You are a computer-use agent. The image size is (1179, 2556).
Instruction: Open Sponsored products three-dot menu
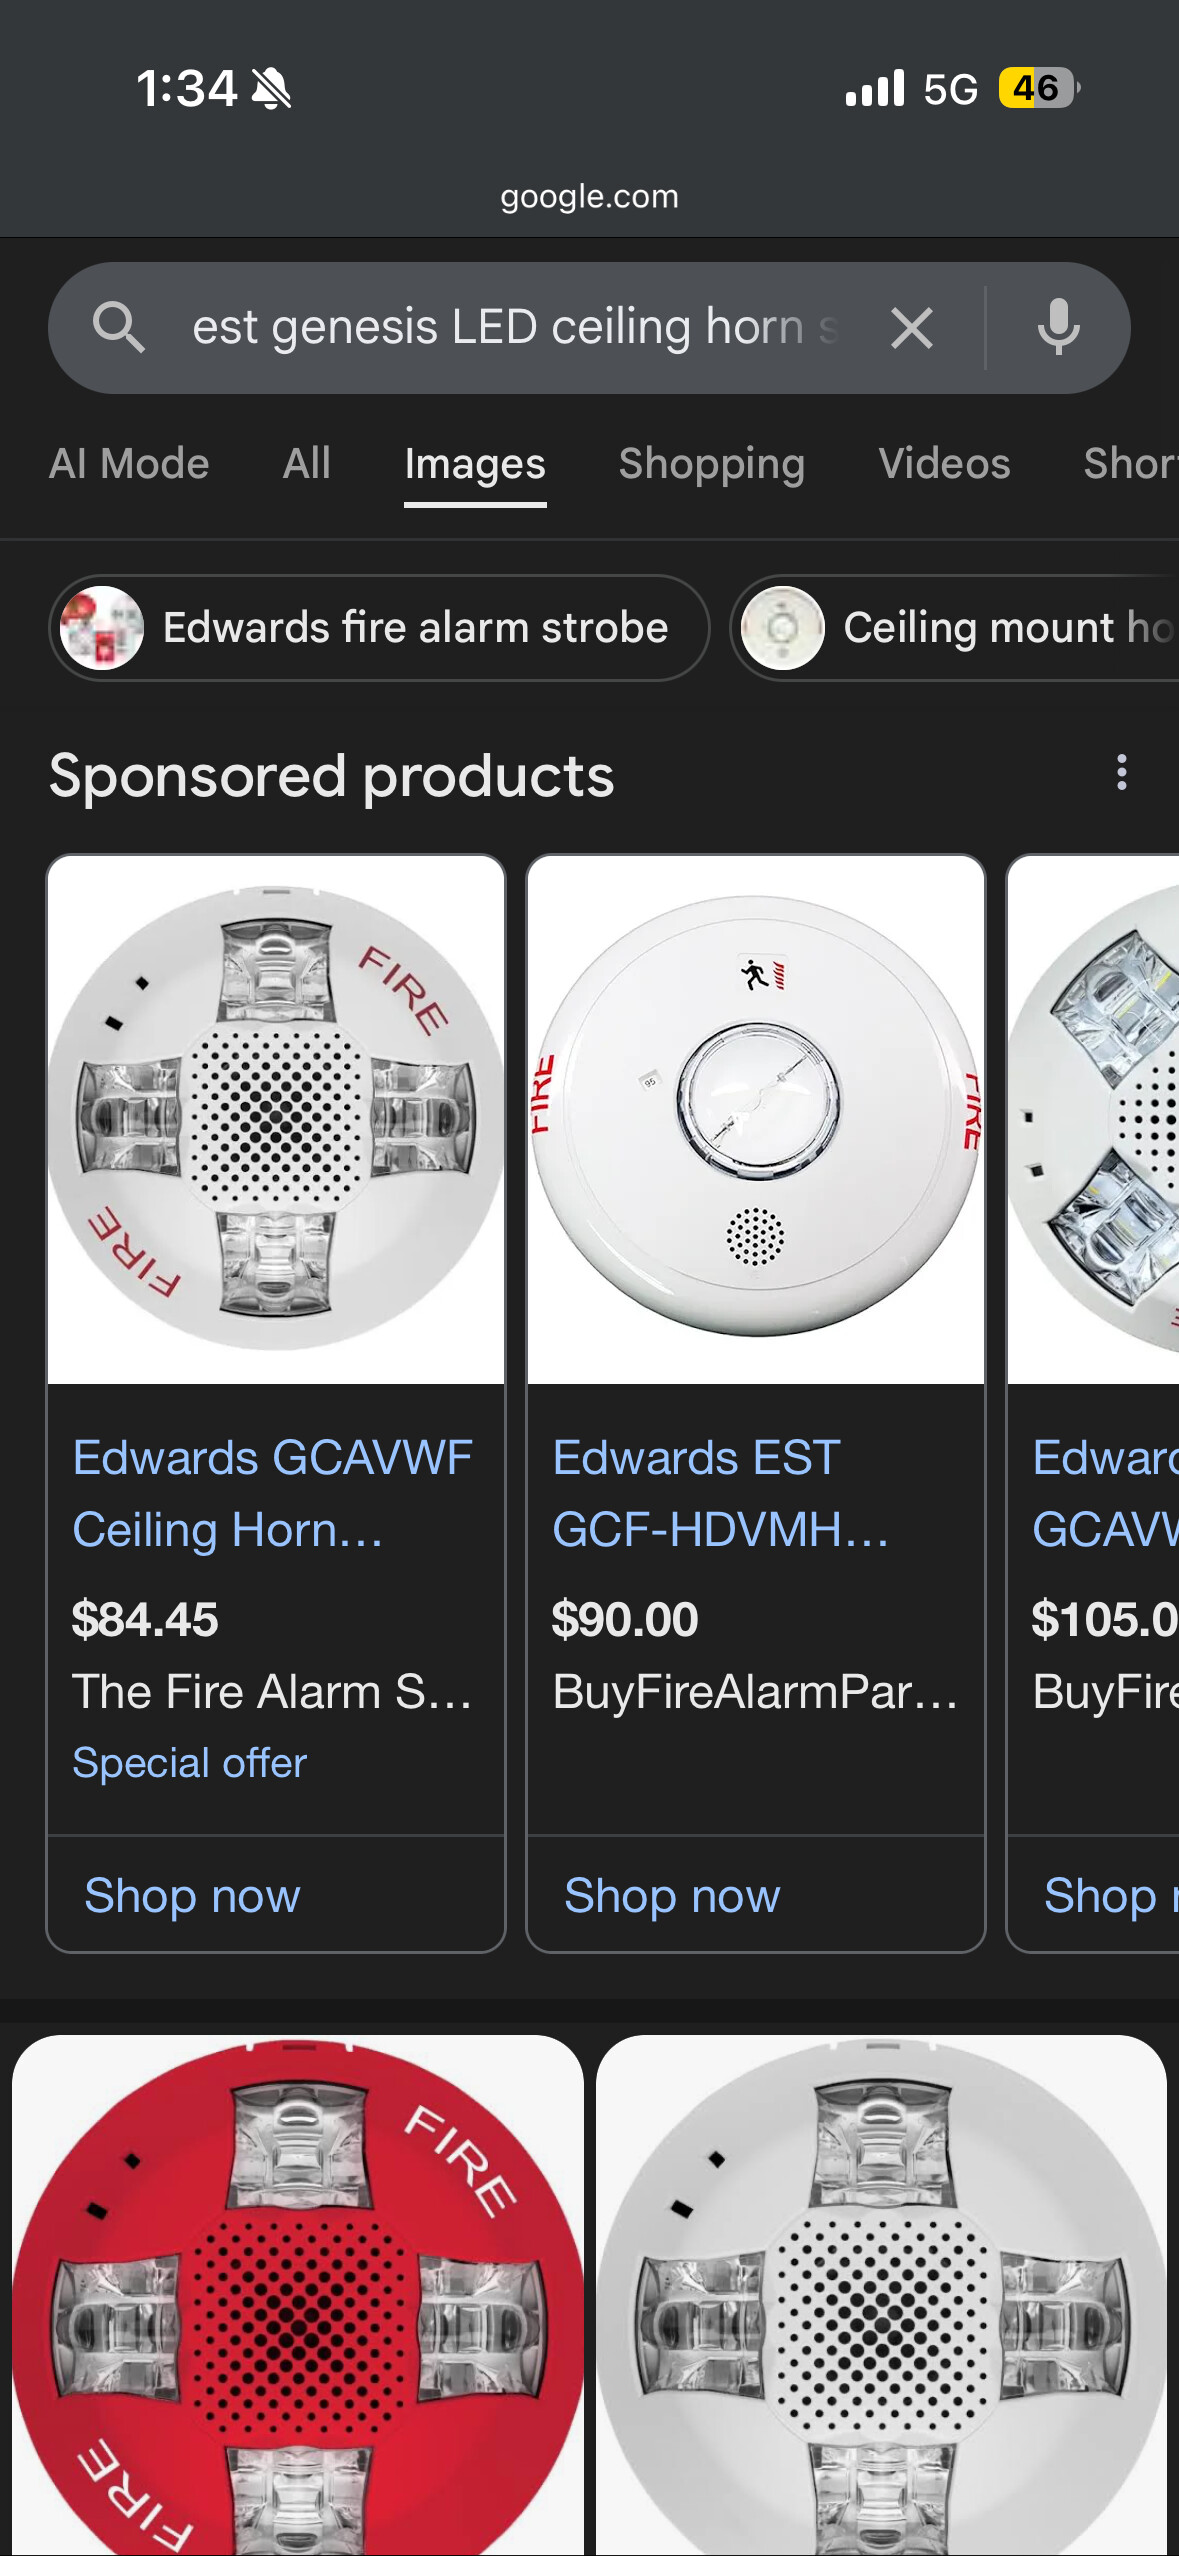1122,773
